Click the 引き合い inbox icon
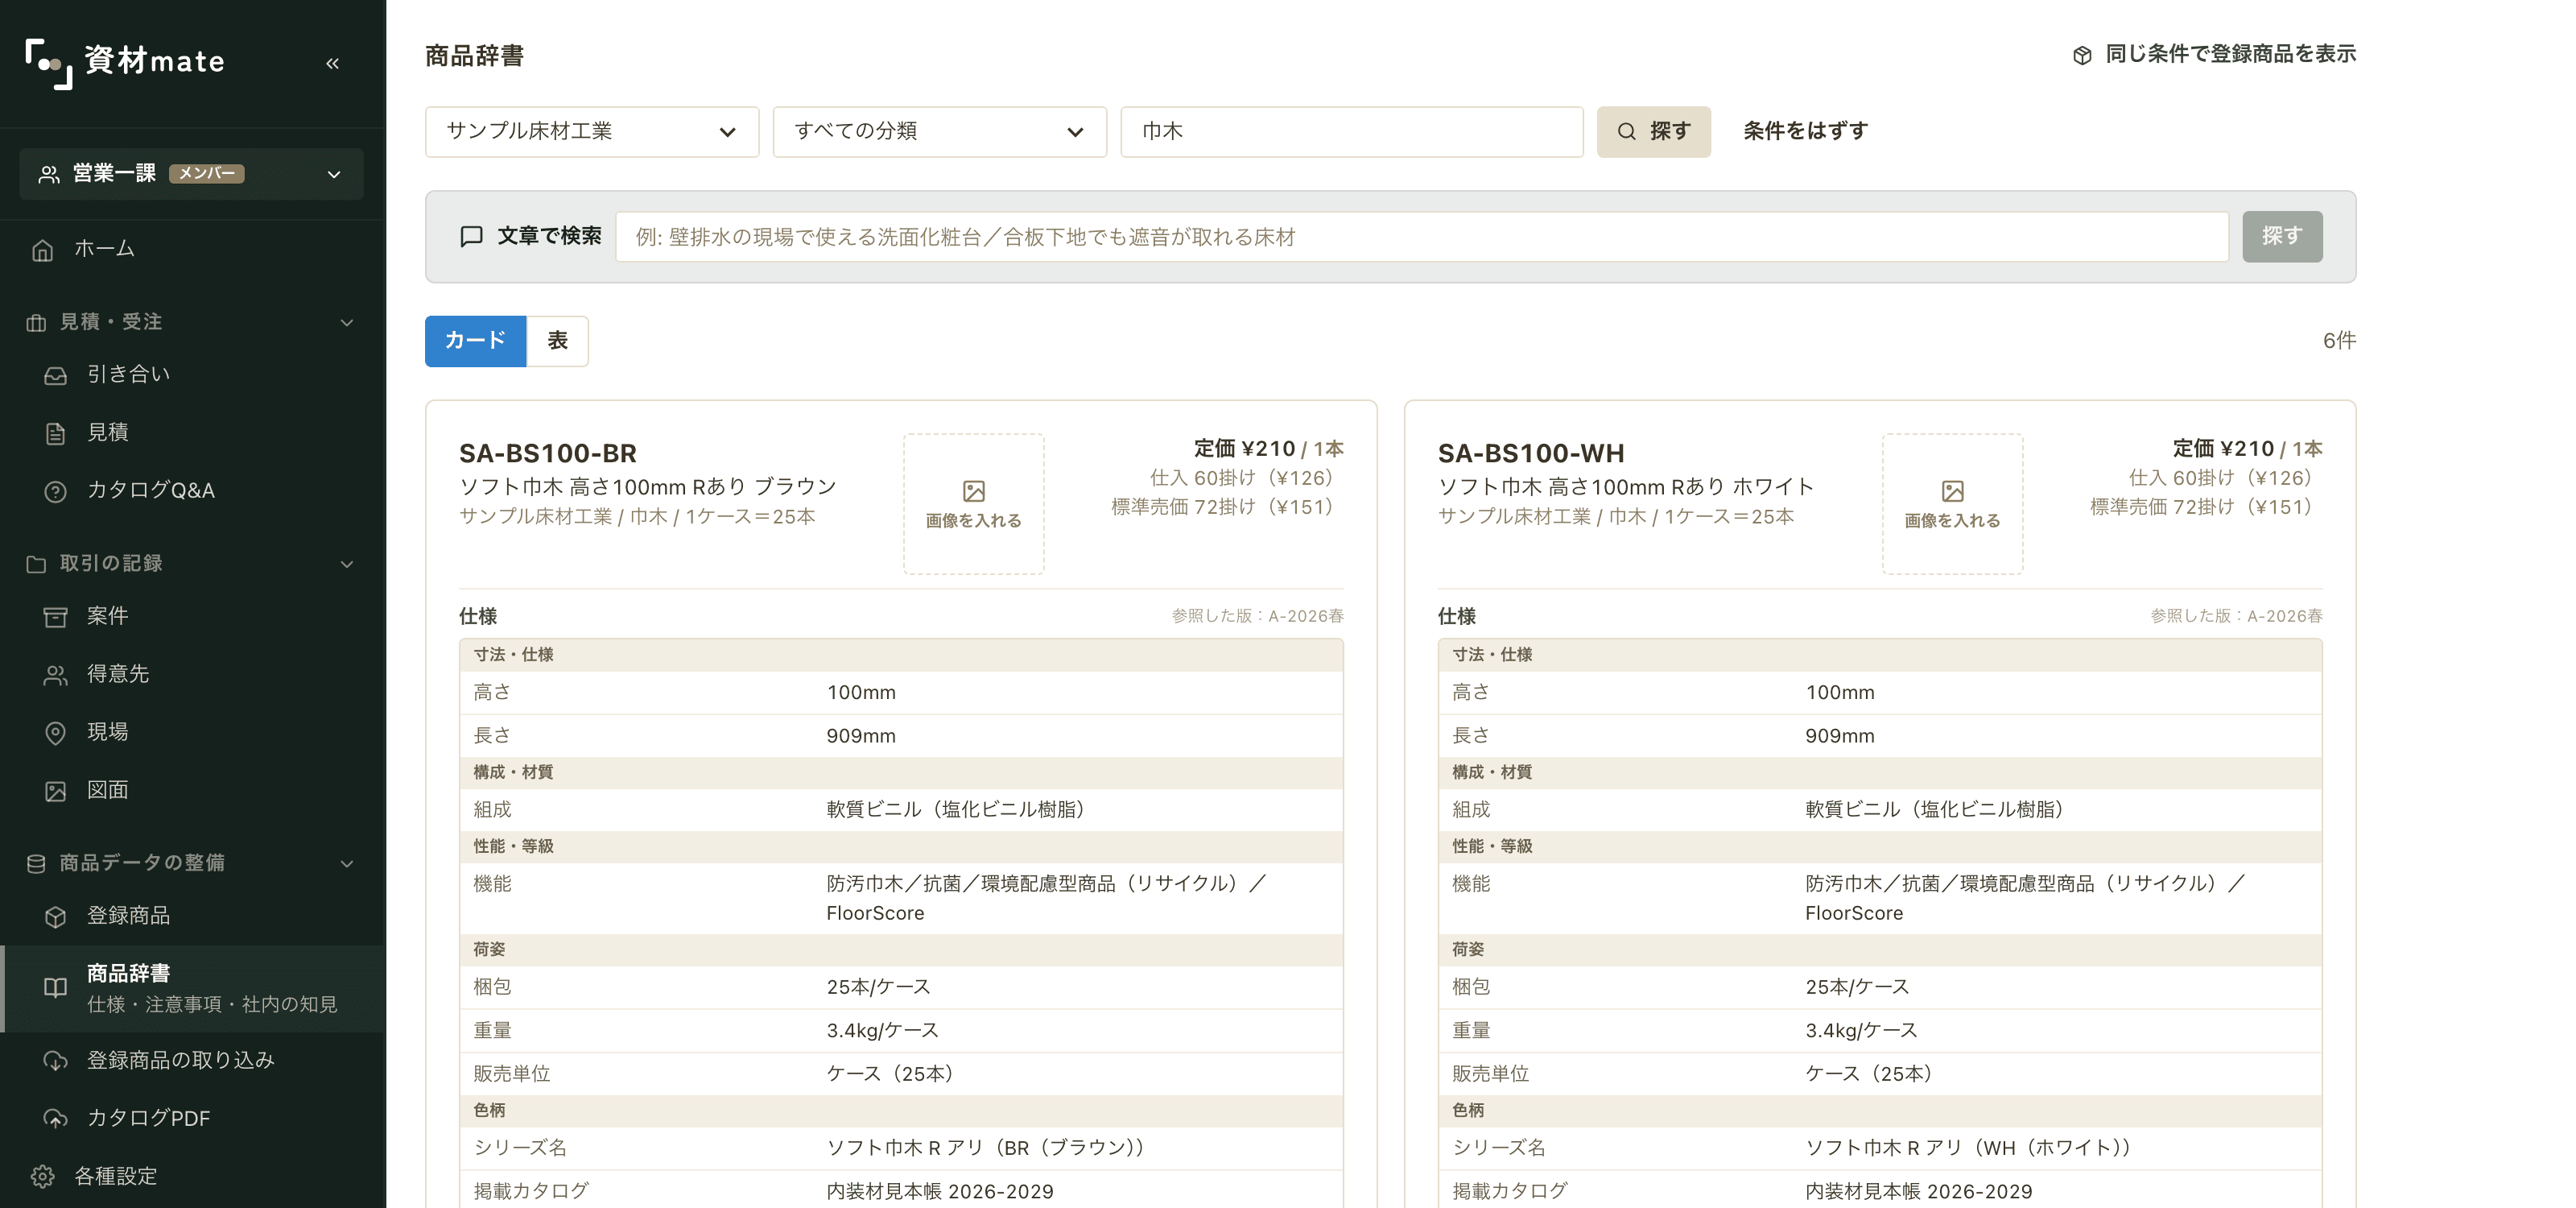The height and width of the screenshot is (1208, 2576). click(x=56, y=375)
